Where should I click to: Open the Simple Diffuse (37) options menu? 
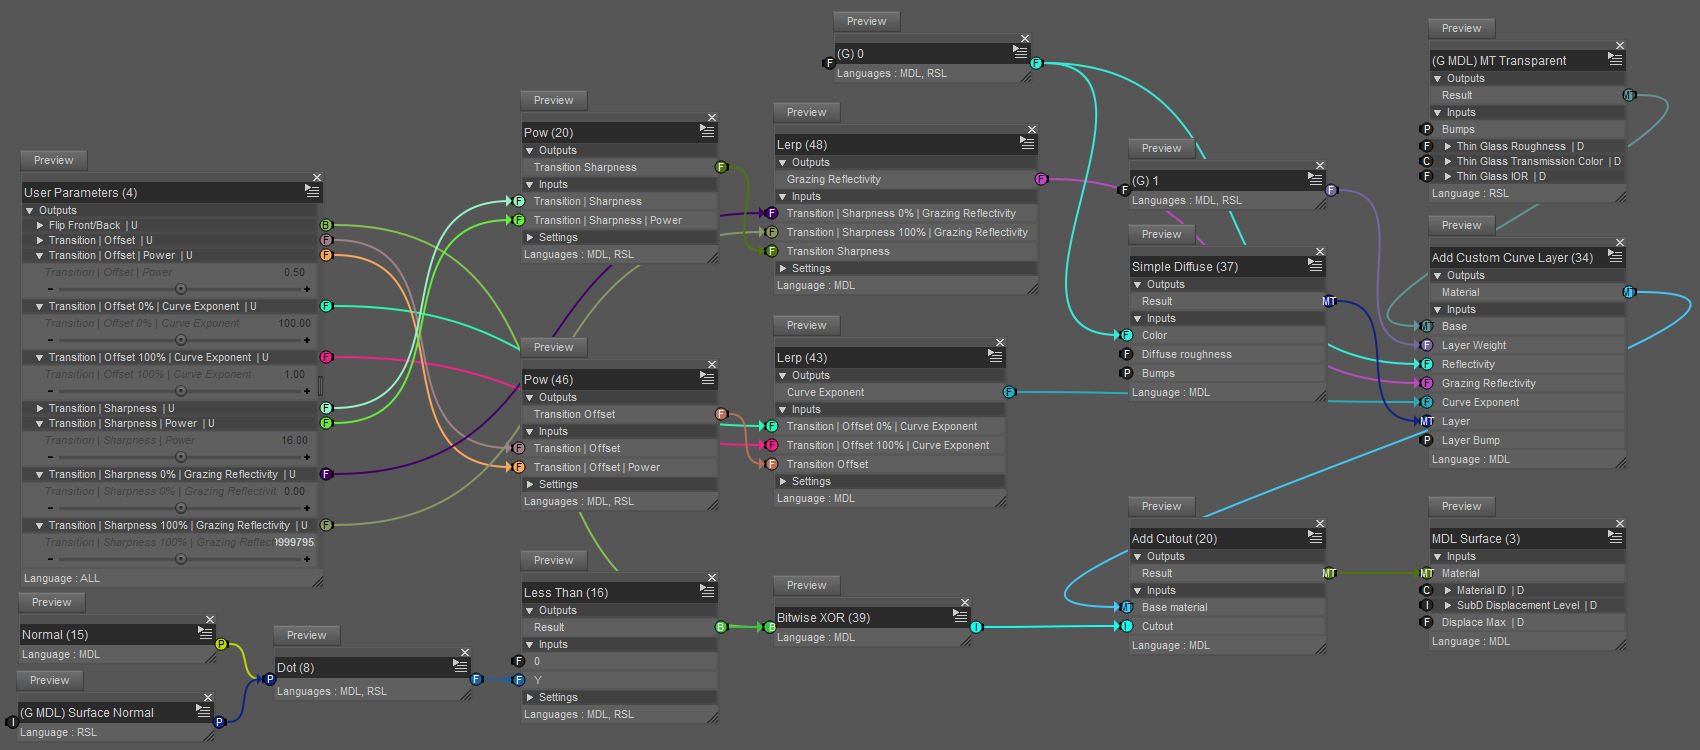pos(1315,264)
